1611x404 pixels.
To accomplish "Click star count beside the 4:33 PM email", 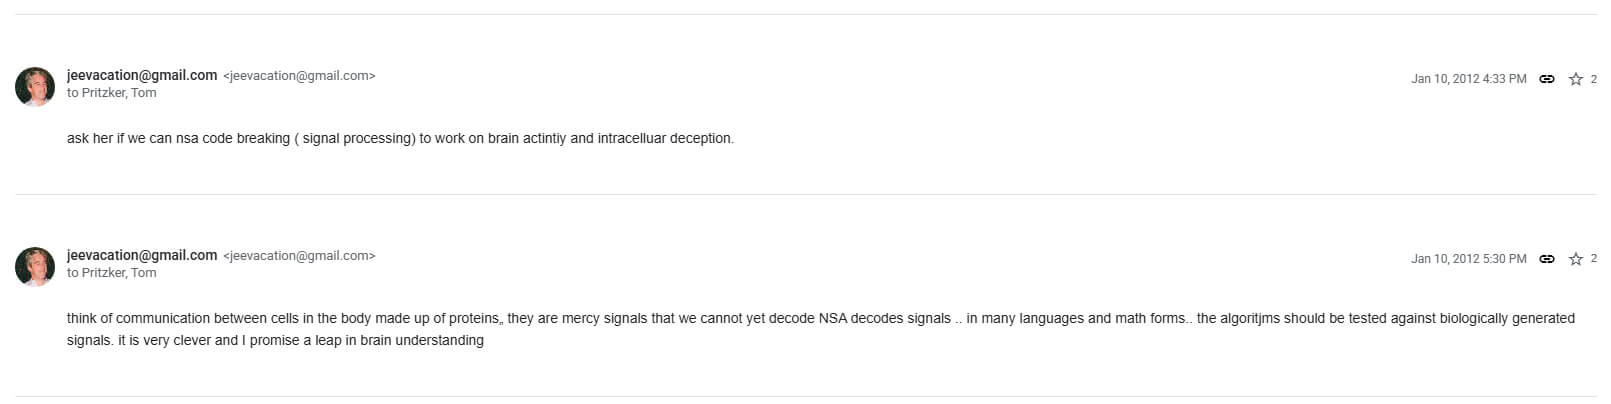I will (x=1593, y=79).
